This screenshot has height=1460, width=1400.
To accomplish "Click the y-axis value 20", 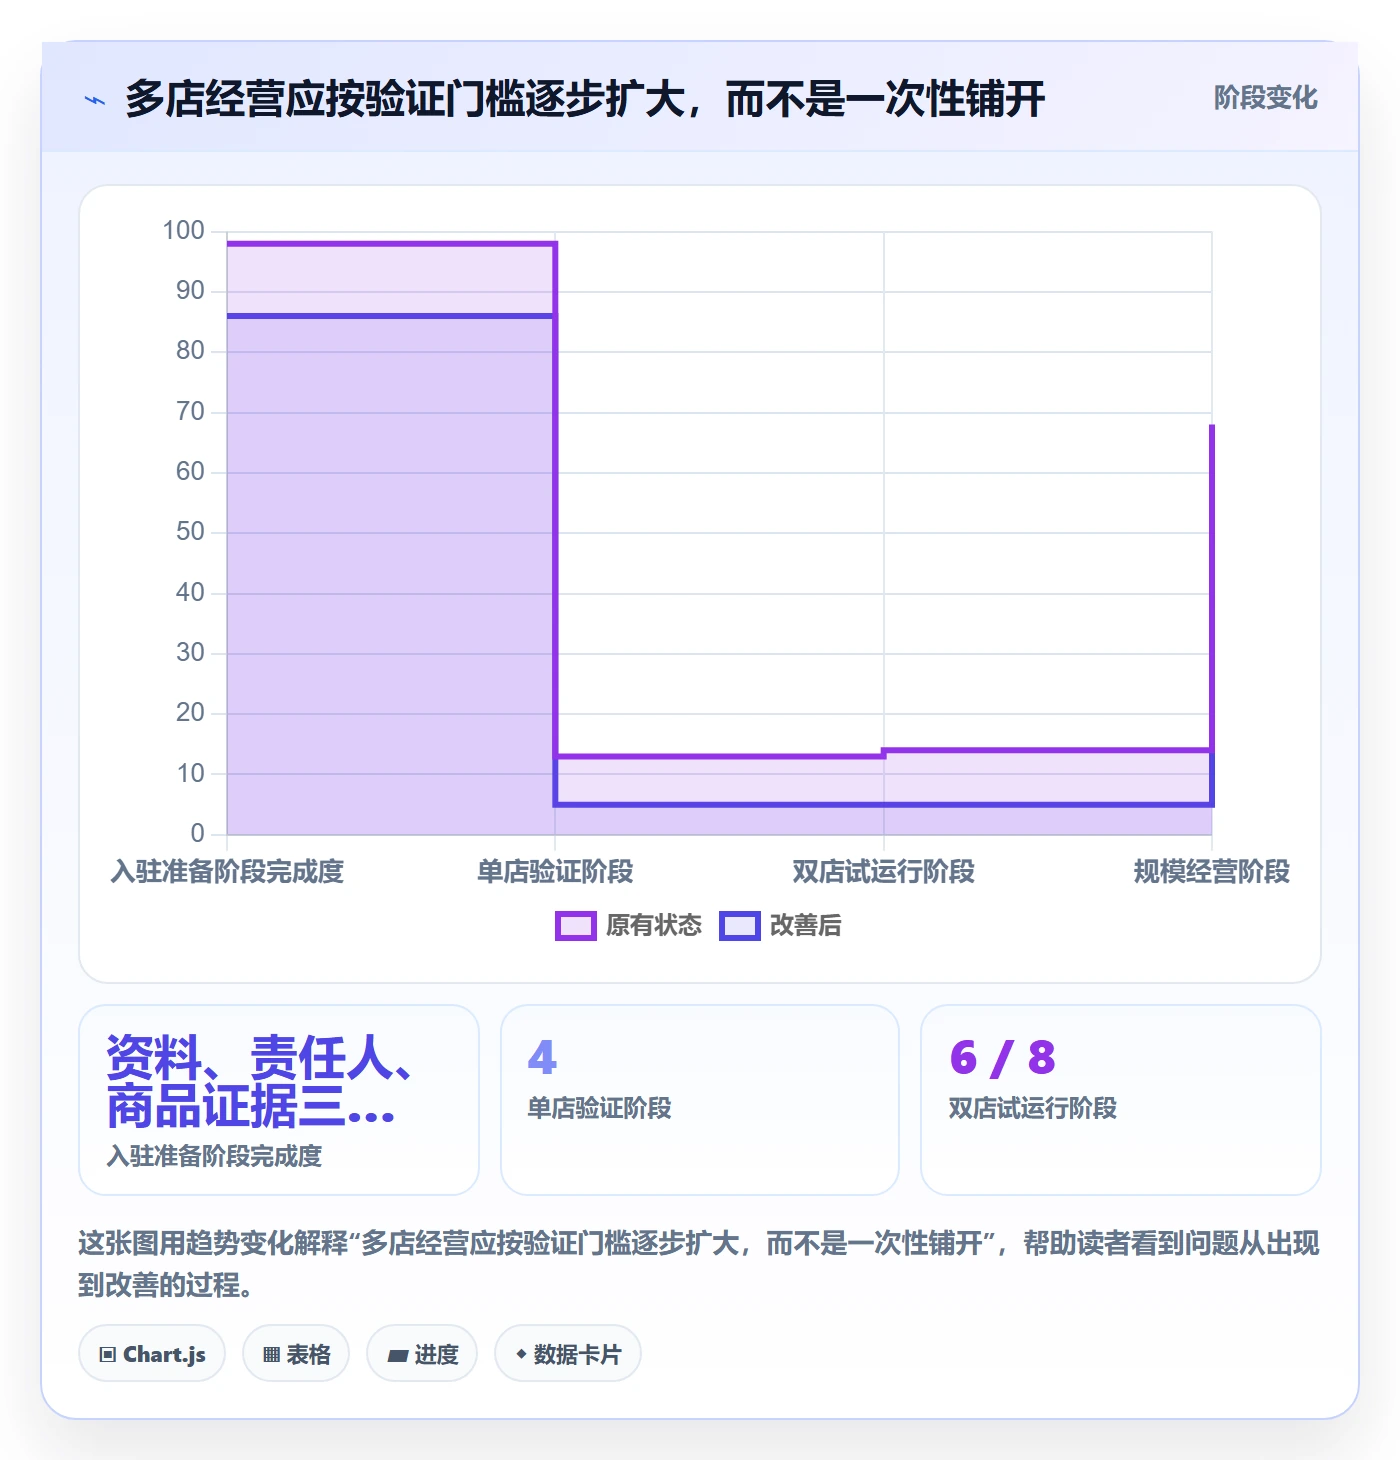I will [x=190, y=713].
